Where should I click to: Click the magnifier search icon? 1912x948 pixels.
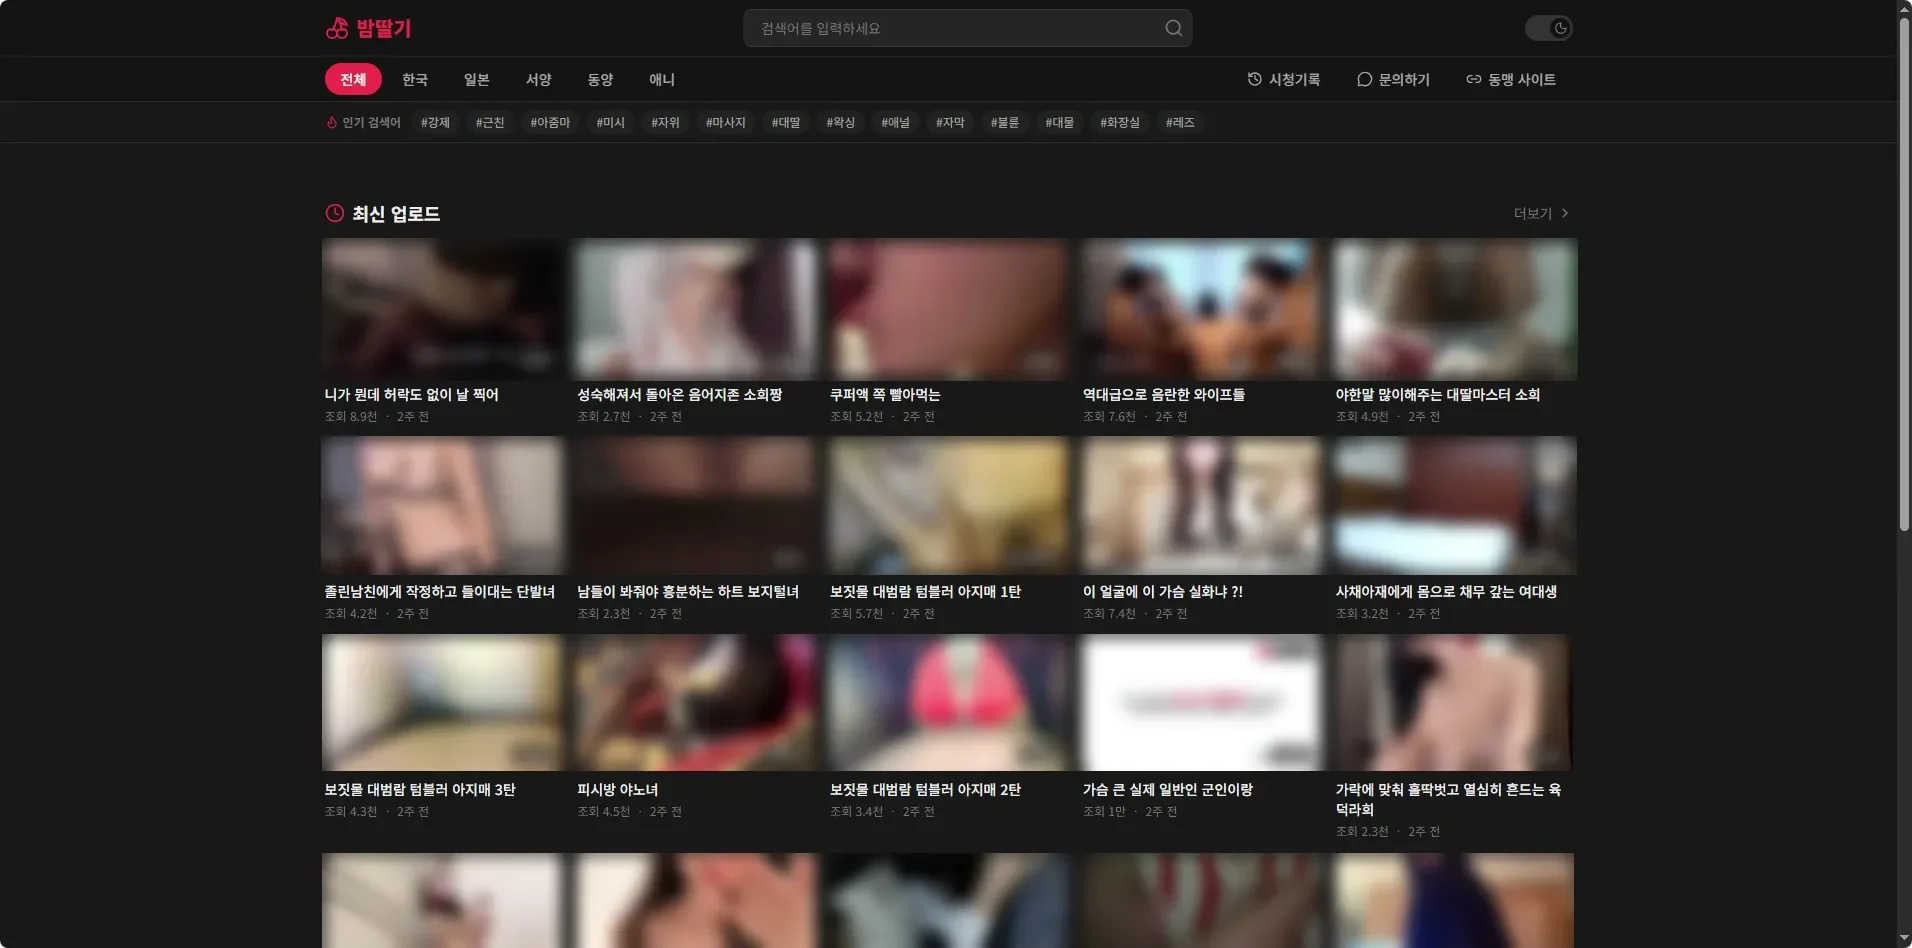coord(1173,28)
